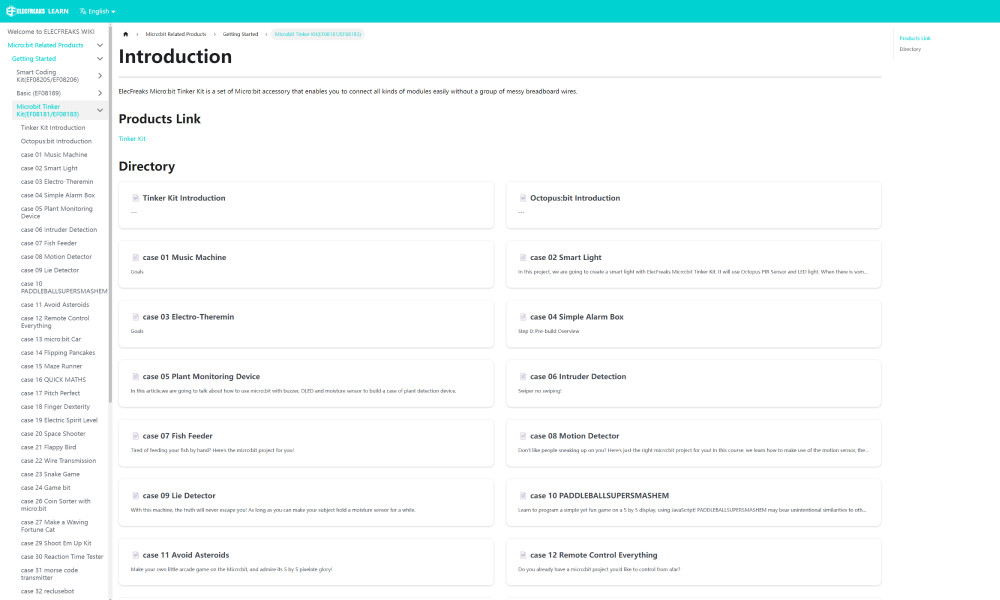Jump to Products Link in table of contents
Image resolution: width=1000 pixels, height=600 pixels.
914,38
